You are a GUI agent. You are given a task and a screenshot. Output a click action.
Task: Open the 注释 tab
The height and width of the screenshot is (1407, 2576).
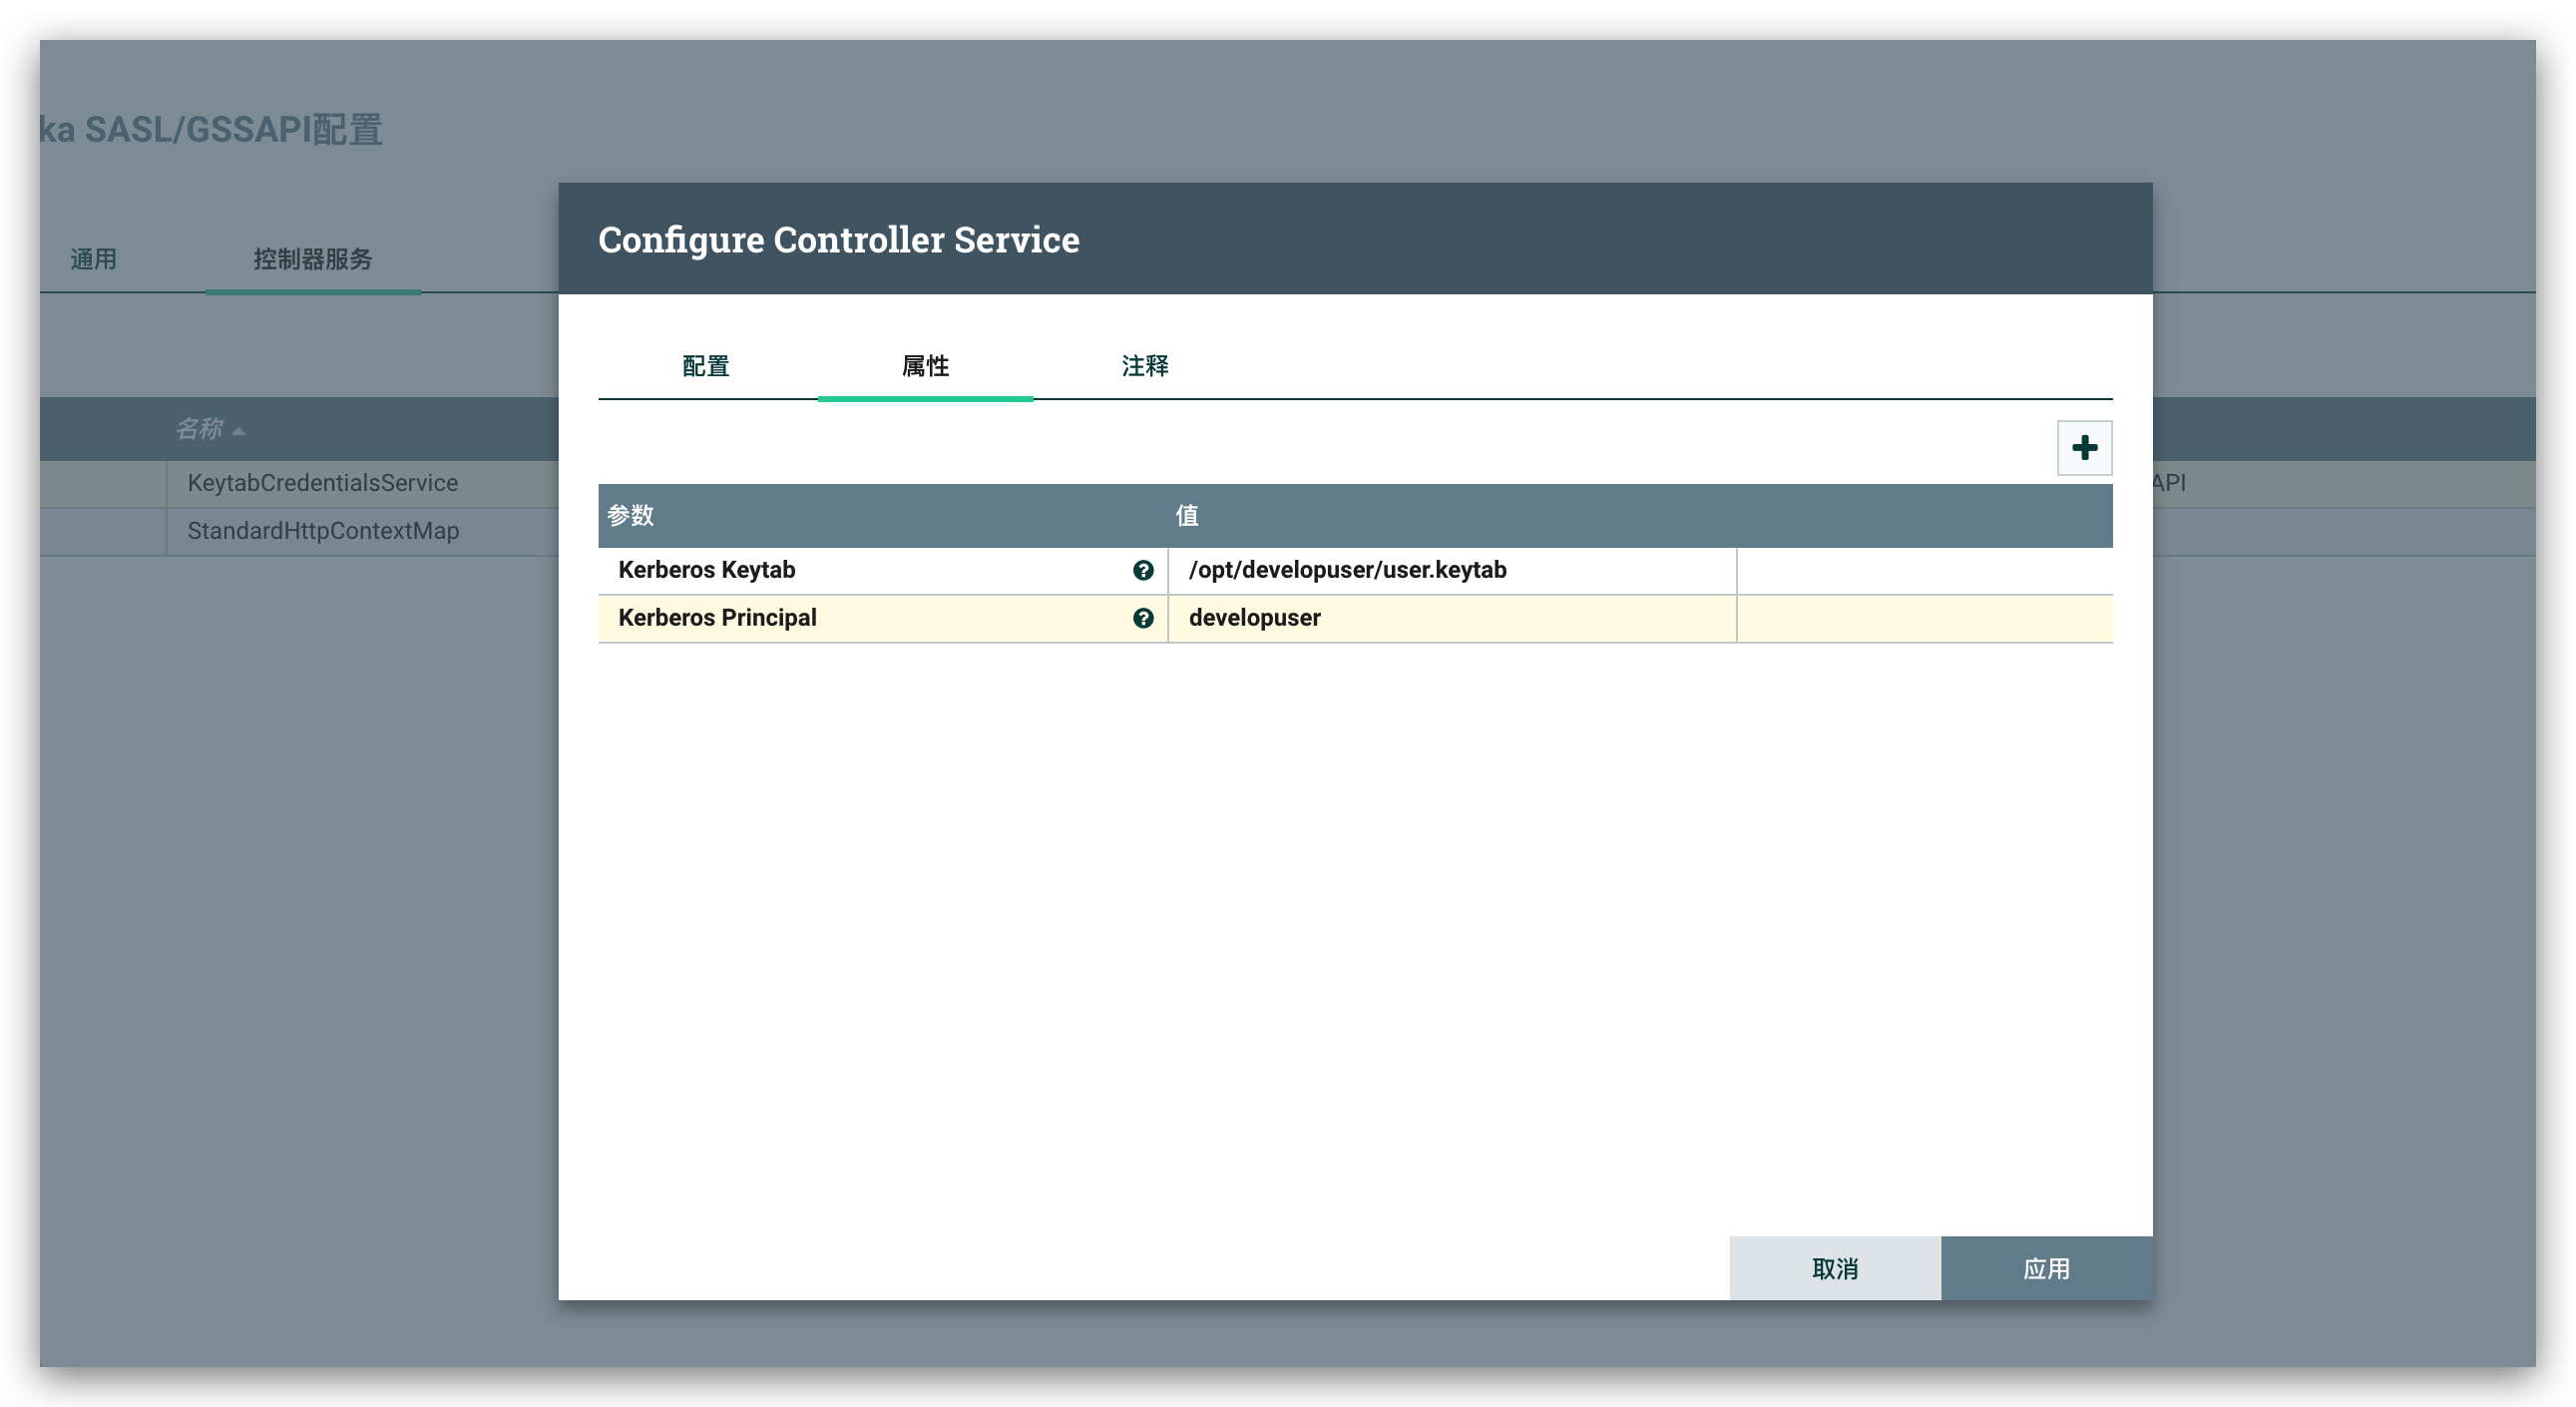(x=1144, y=366)
